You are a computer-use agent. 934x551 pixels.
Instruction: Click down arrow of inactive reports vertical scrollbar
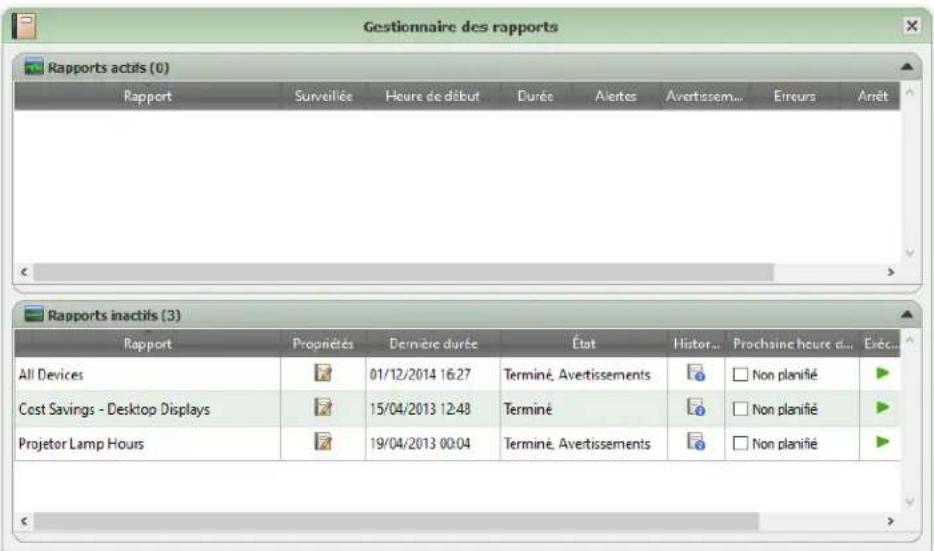point(910,503)
